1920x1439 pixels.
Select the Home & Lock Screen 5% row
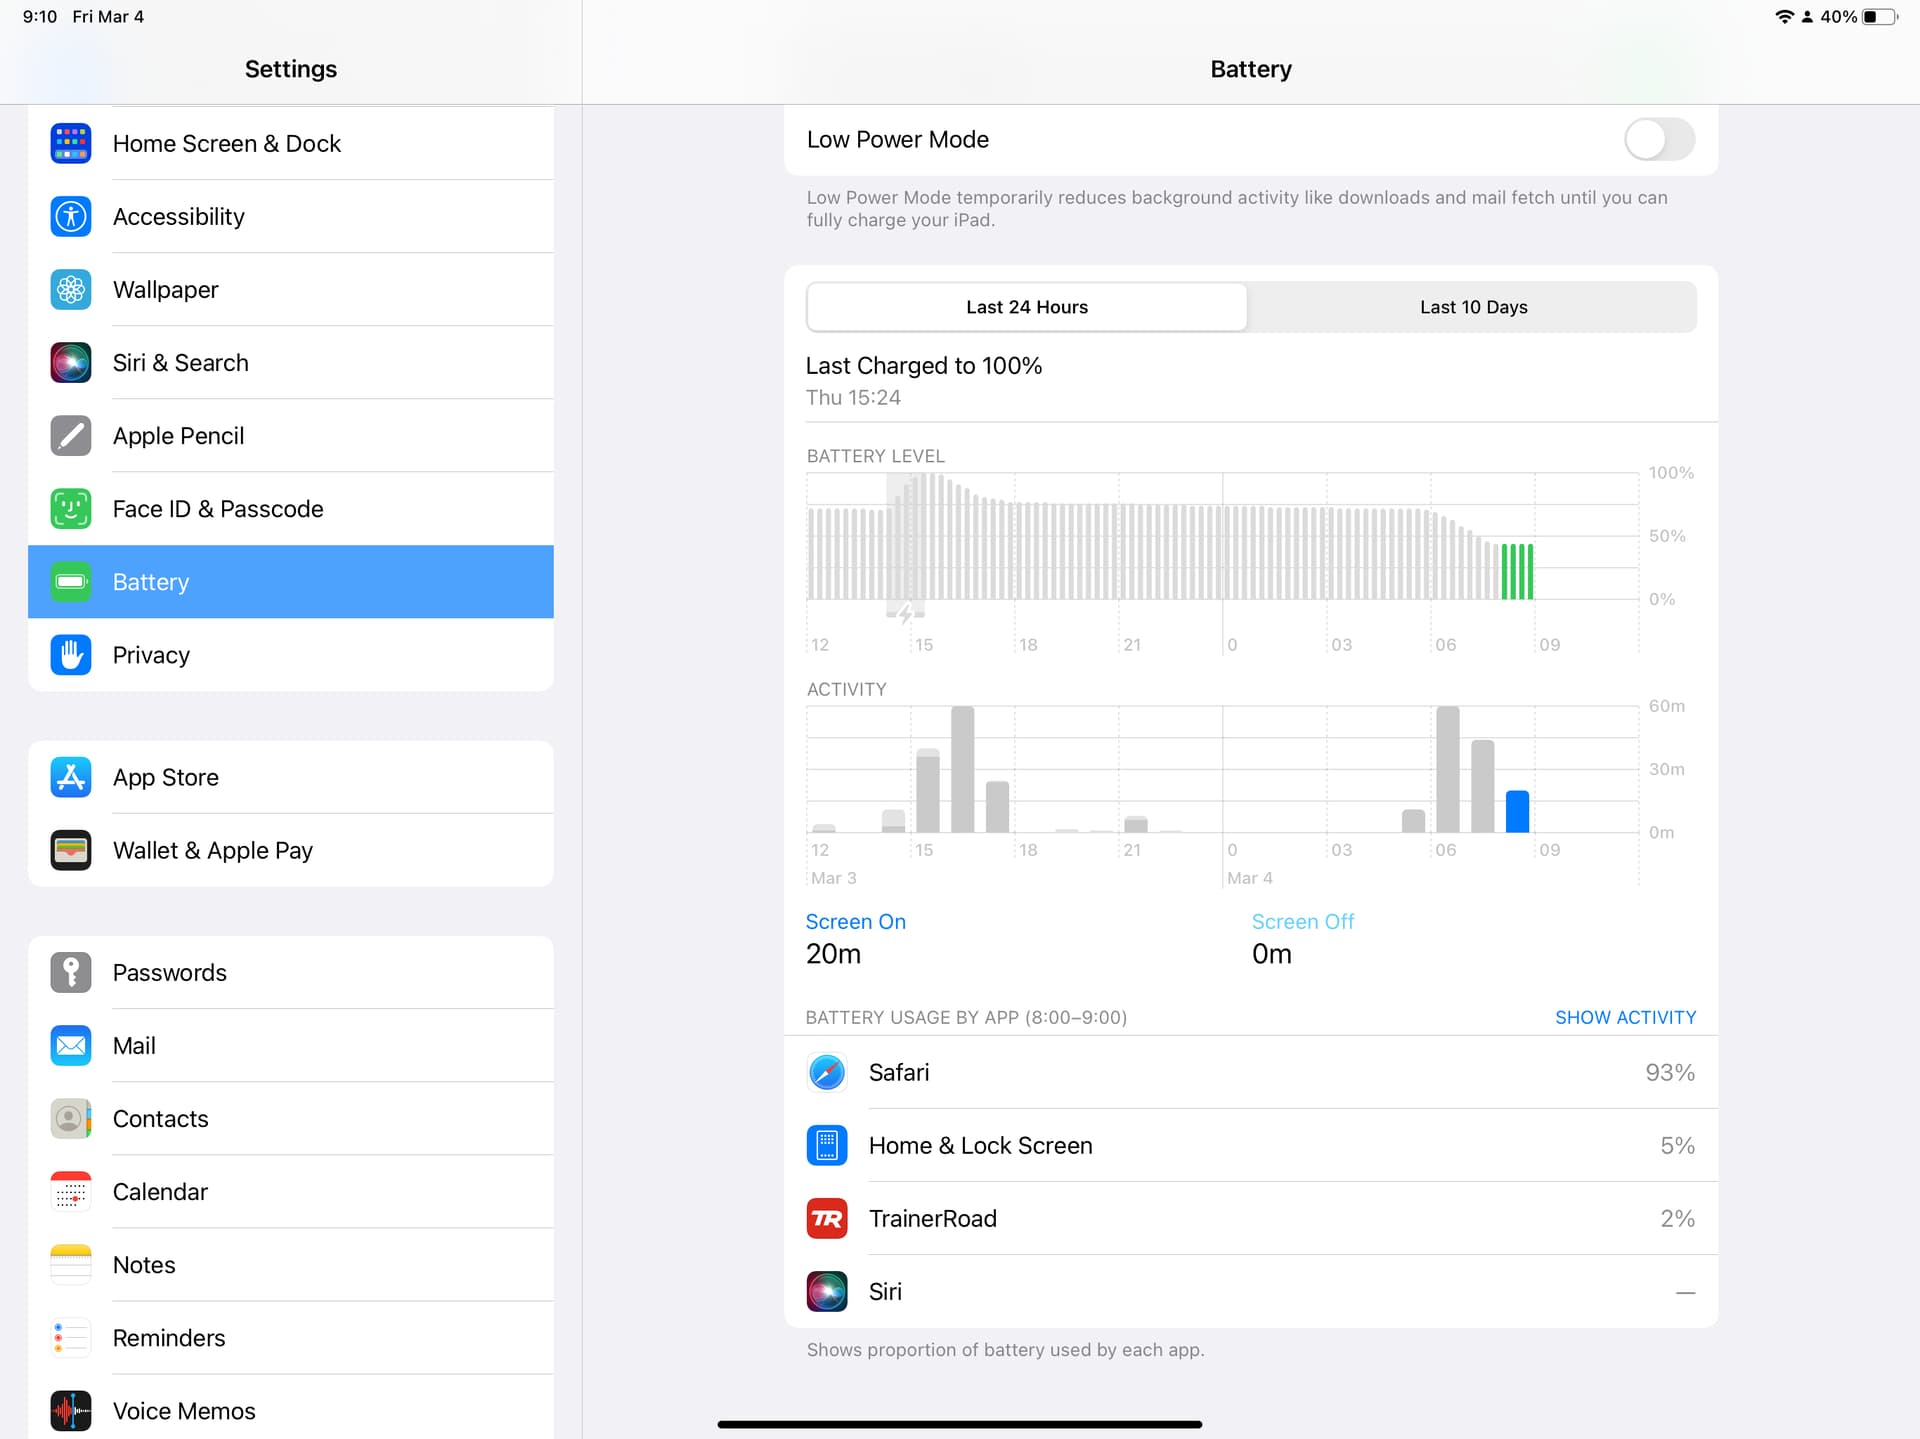tap(1251, 1145)
